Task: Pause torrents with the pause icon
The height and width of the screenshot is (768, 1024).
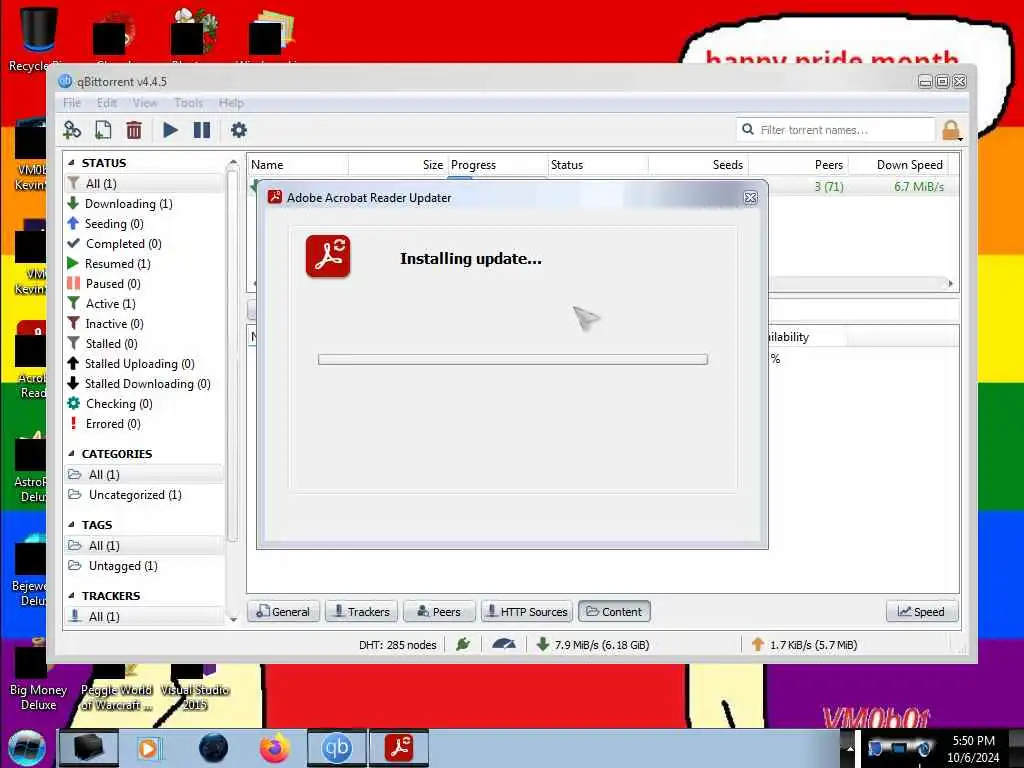Action: pyautogui.click(x=202, y=130)
